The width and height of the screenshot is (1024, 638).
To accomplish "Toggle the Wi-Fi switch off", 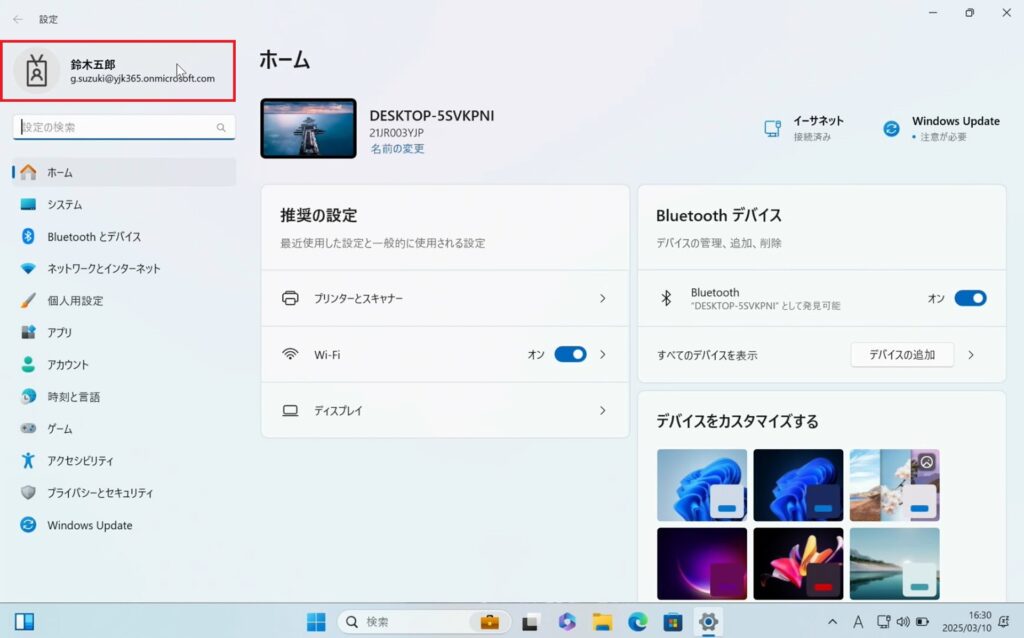I will click(x=570, y=355).
